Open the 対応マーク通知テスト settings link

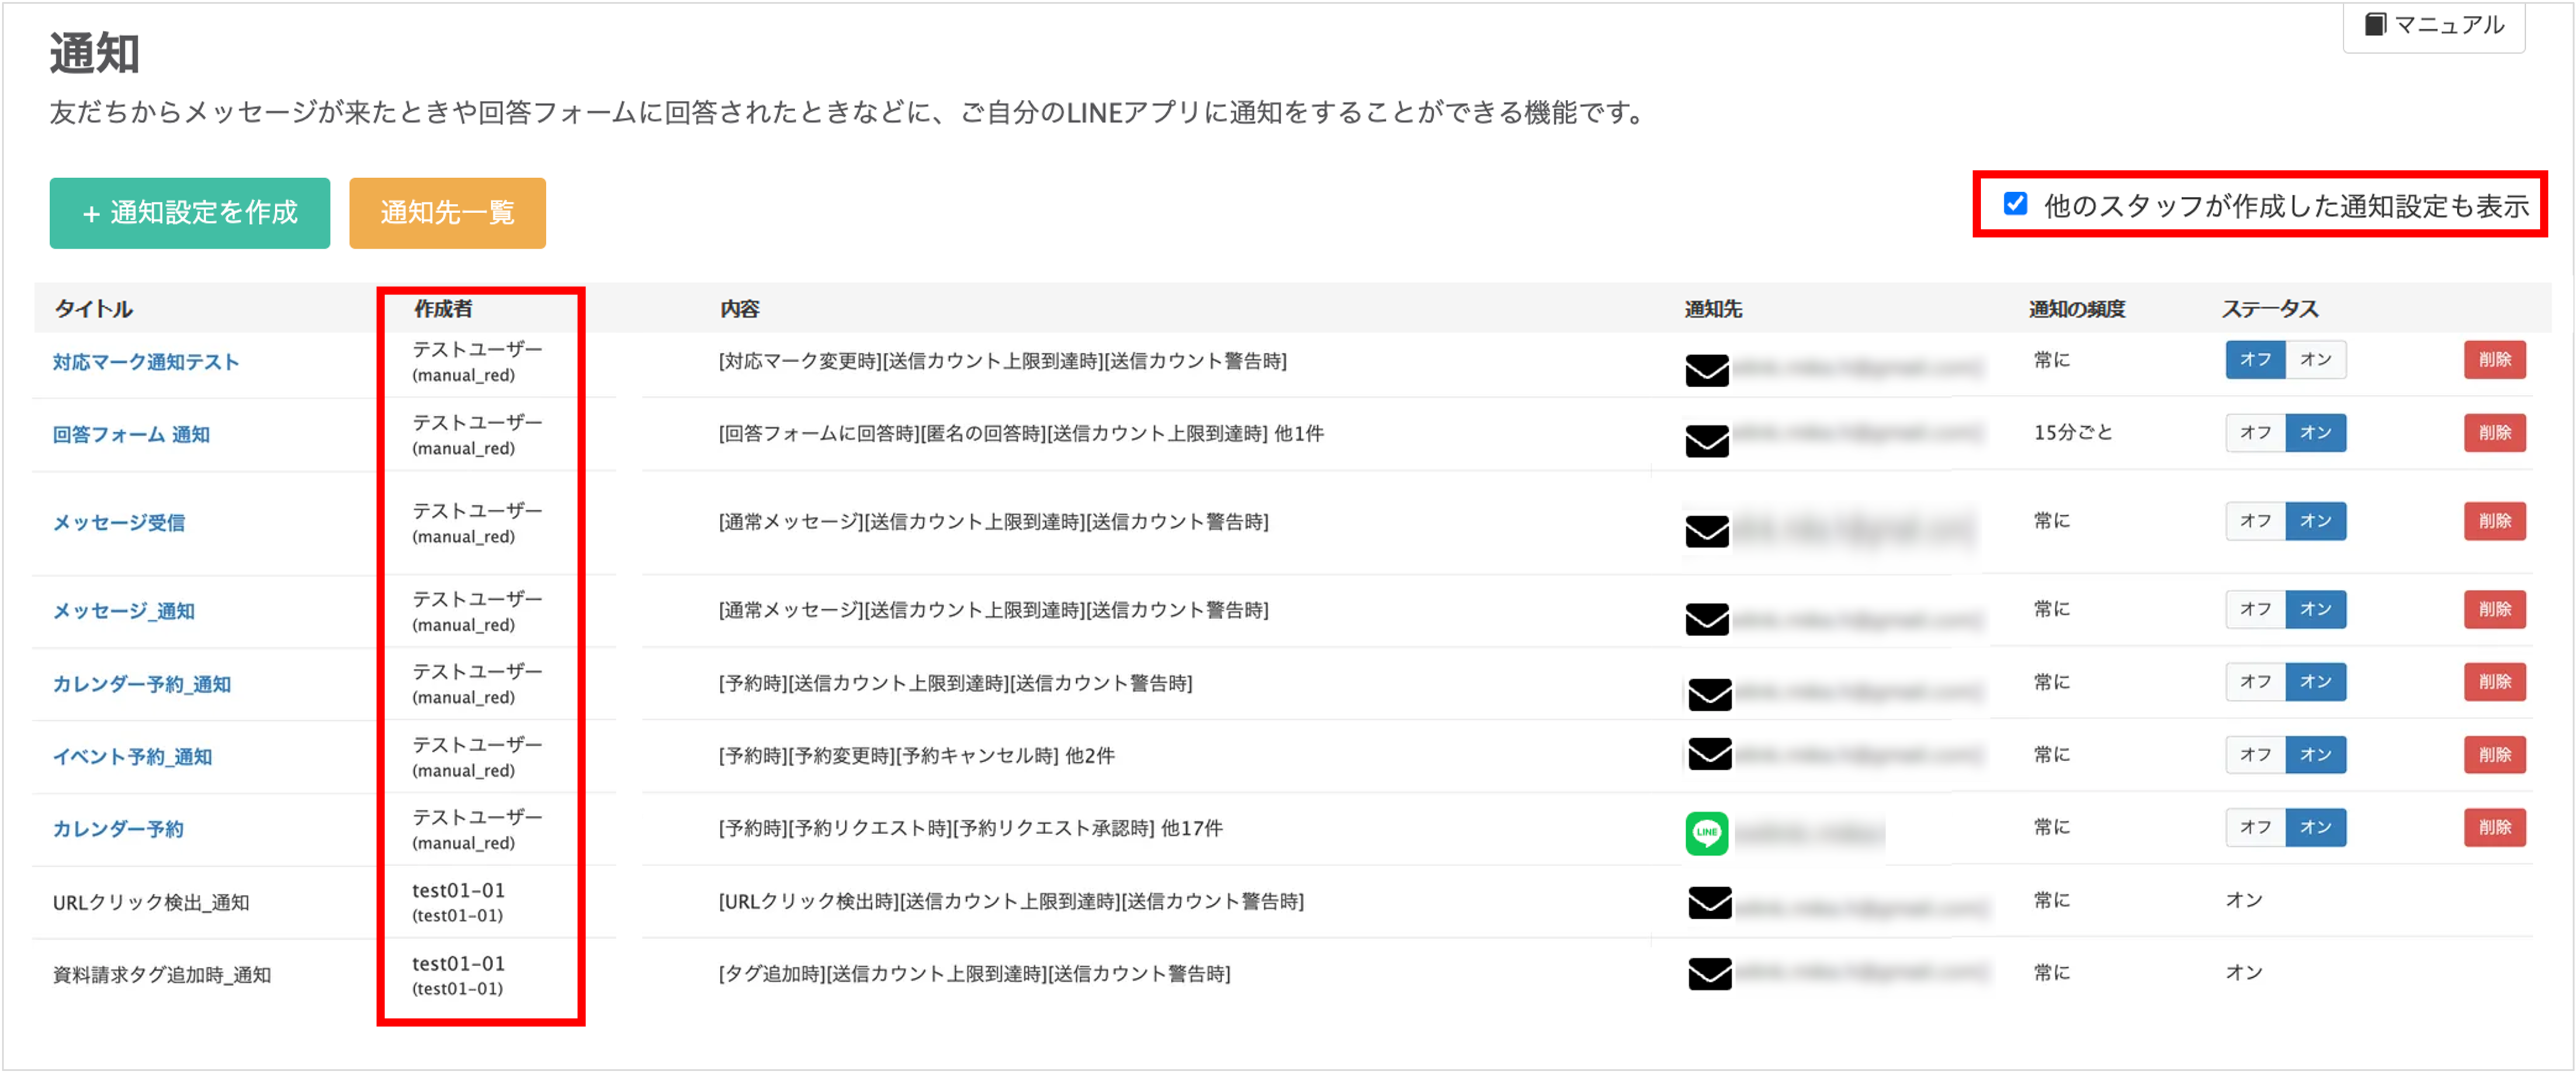(146, 363)
